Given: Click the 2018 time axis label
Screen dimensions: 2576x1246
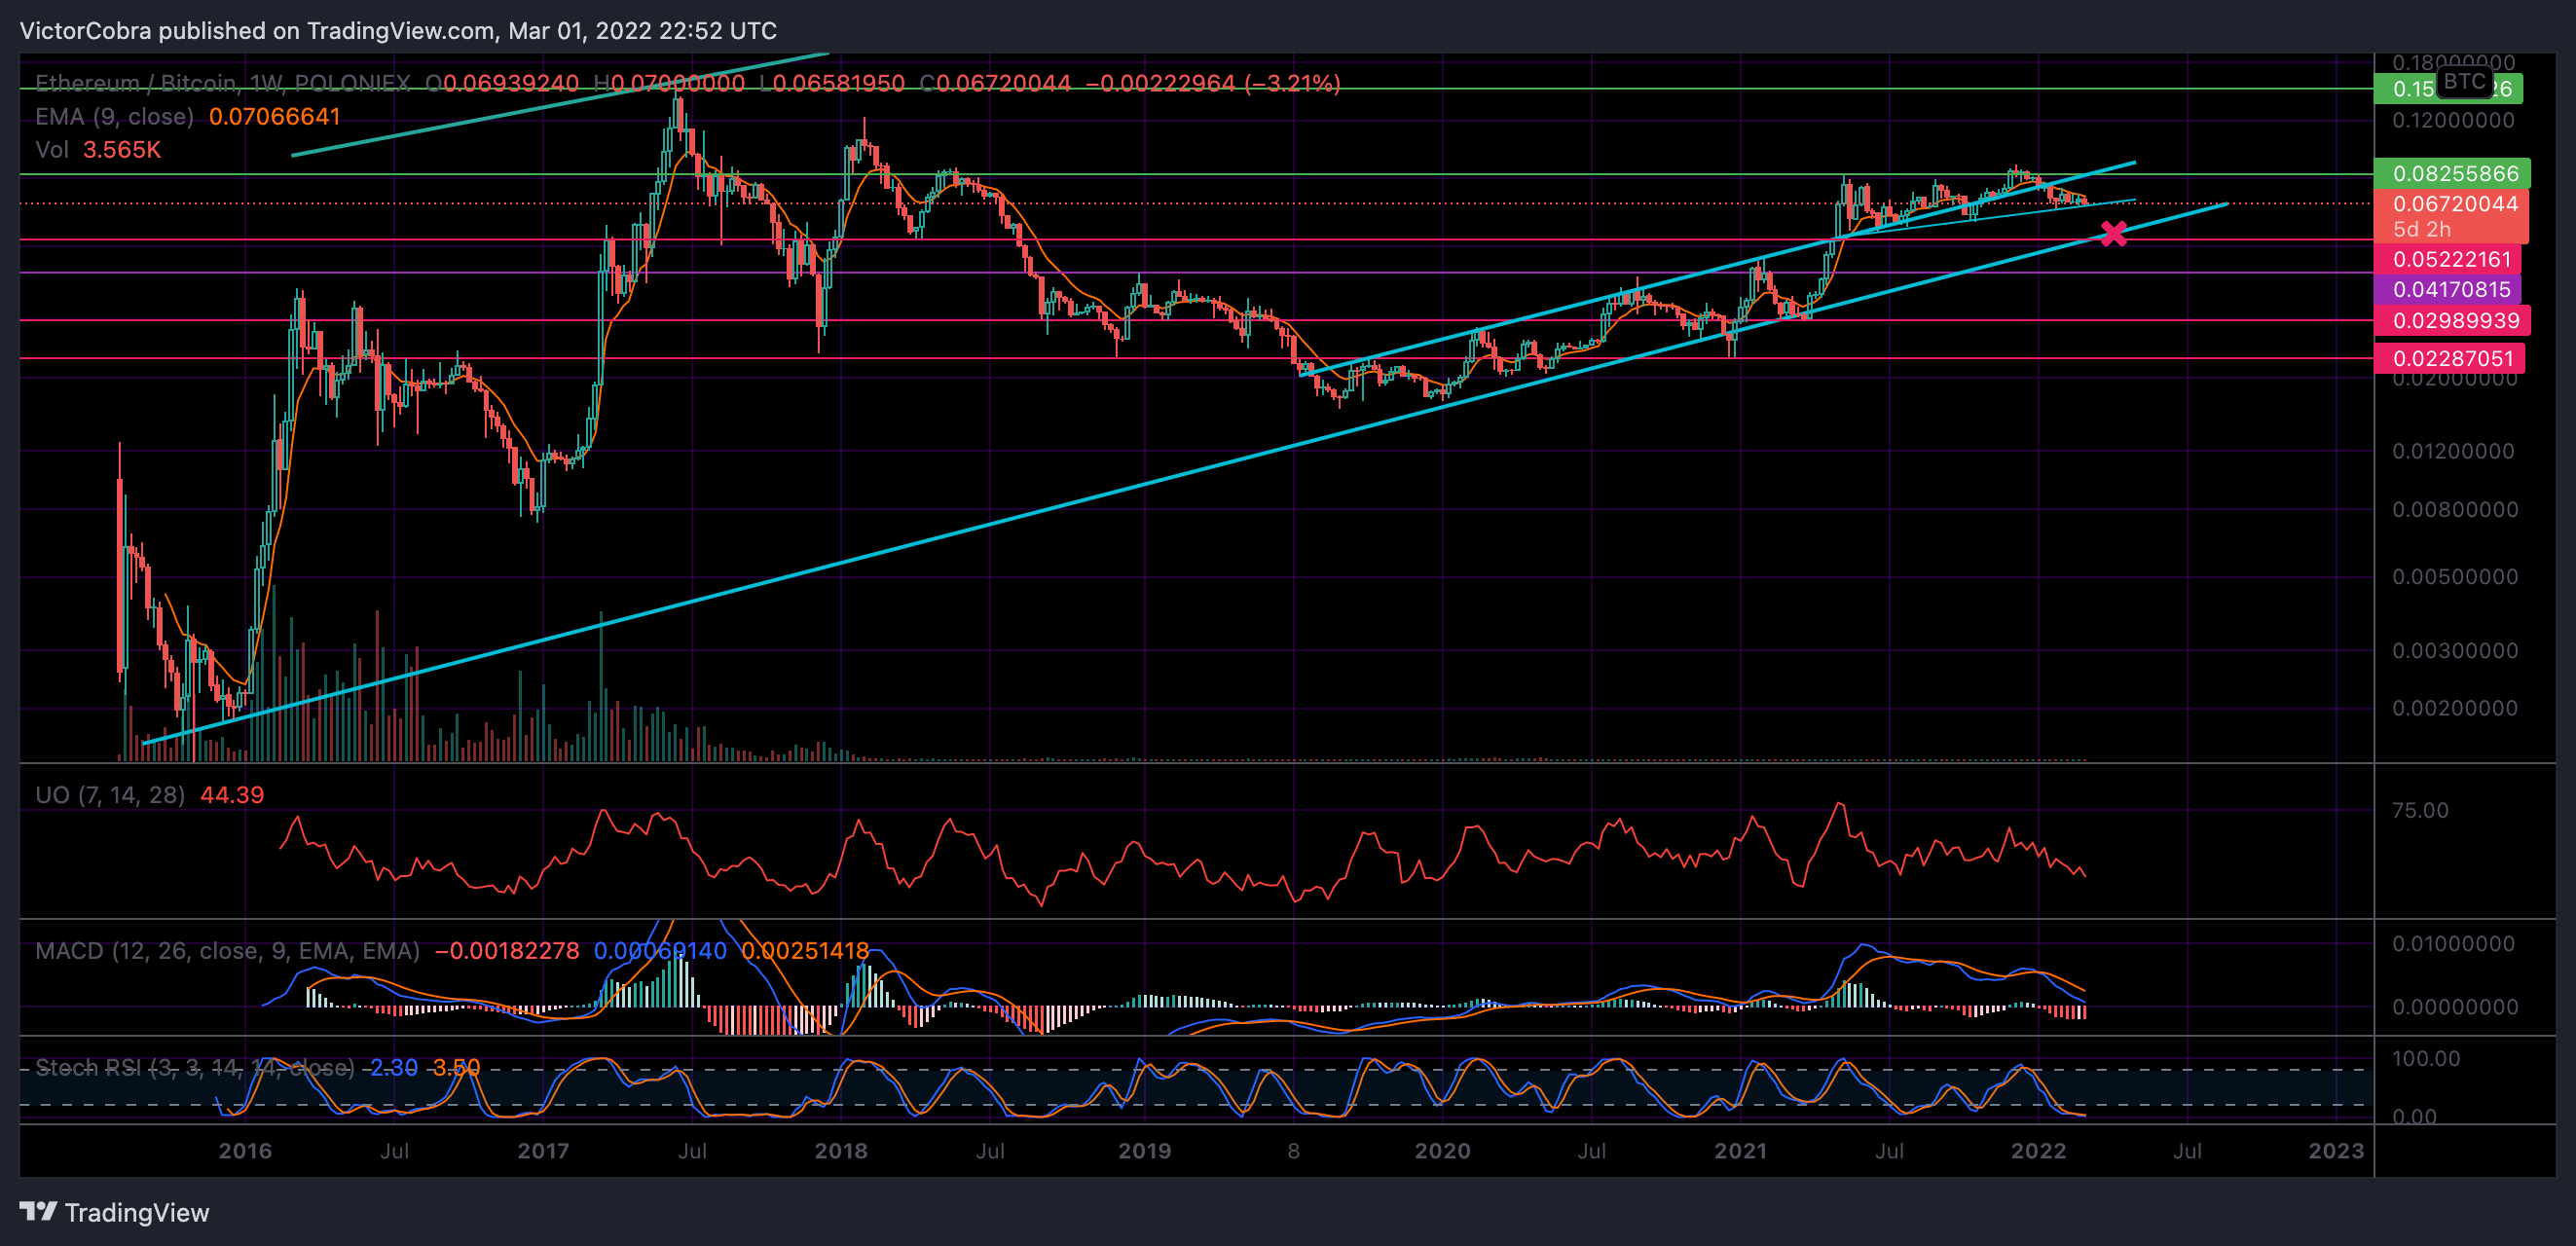Looking at the screenshot, I should click(841, 1151).
